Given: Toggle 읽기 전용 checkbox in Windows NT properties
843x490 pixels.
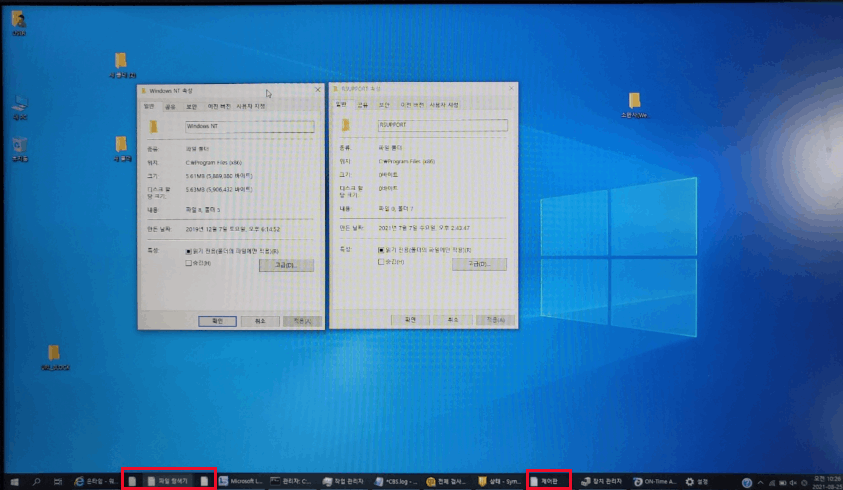Looking at the screenshot, I should (188, 251).
